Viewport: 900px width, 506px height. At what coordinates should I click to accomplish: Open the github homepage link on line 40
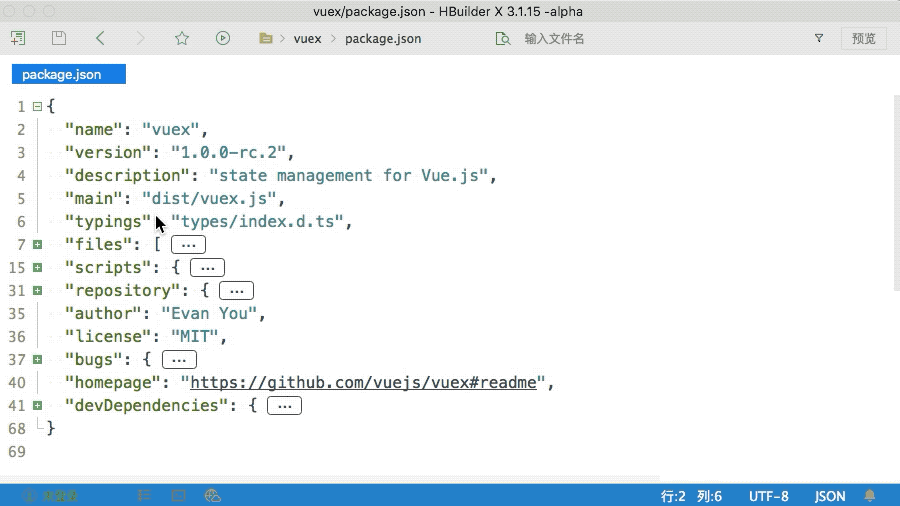tap(363, 383)
